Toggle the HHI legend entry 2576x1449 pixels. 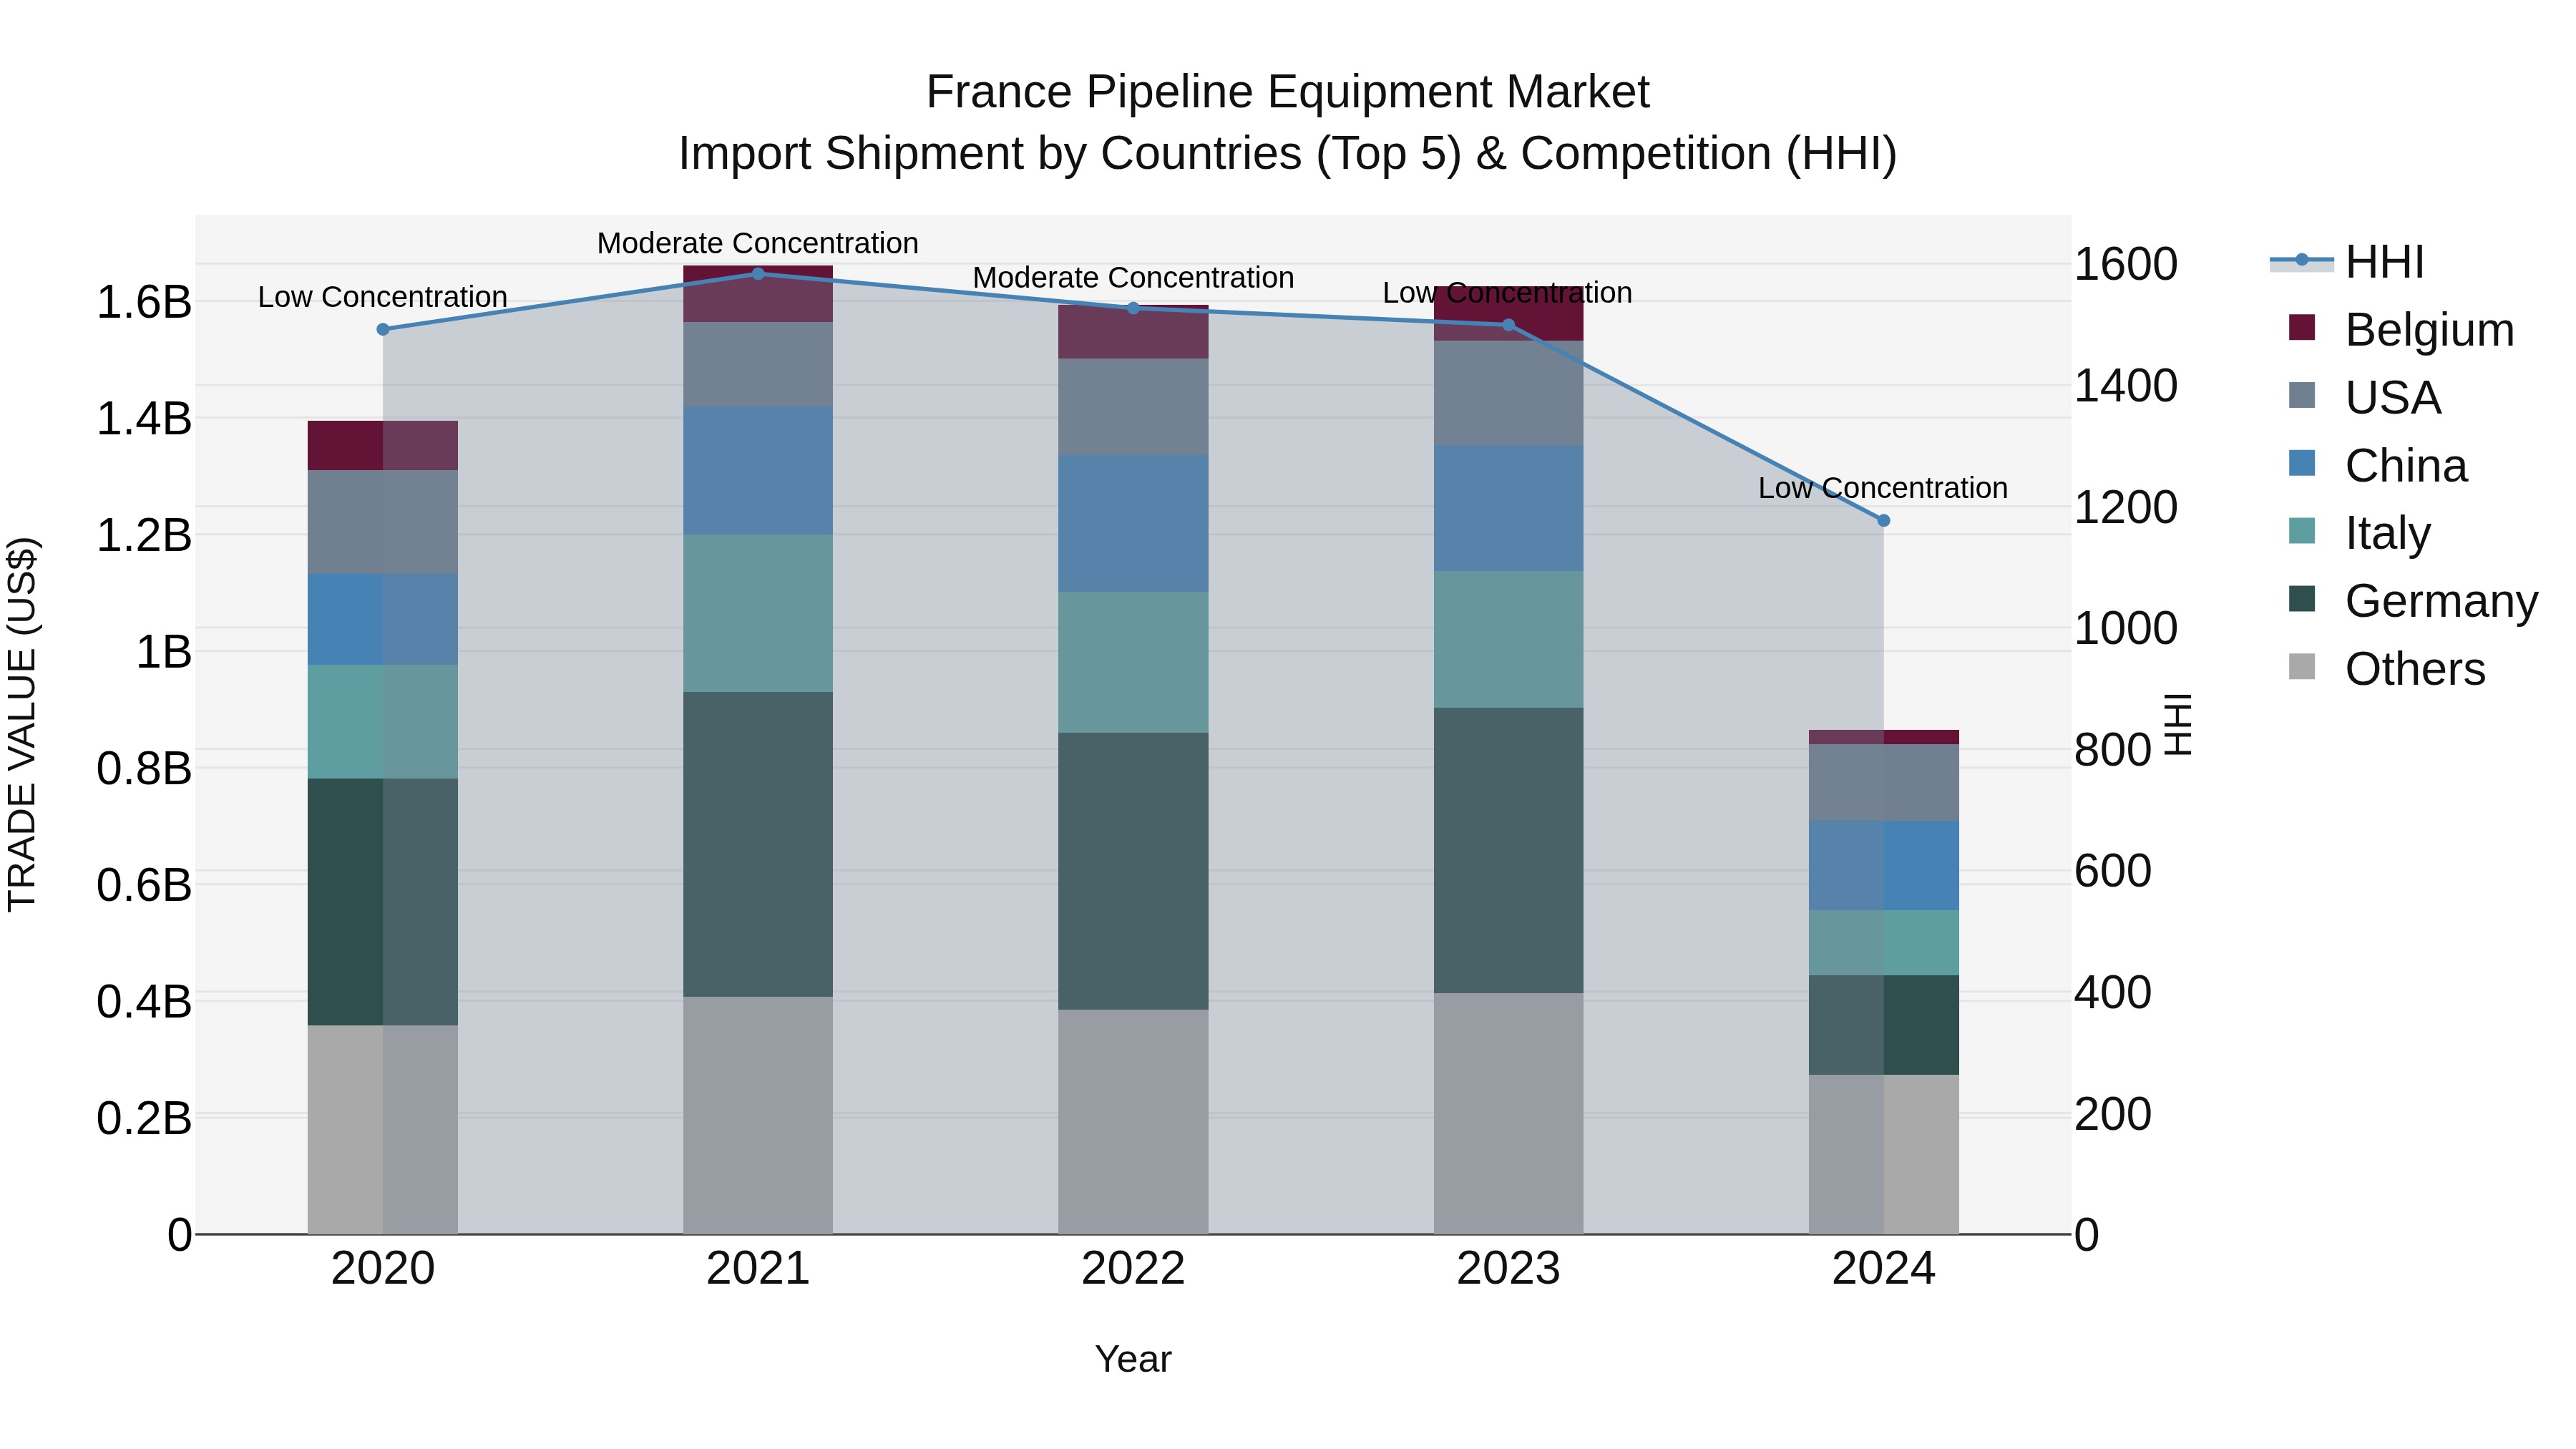pyautogui.click(x=2347, y=262)
